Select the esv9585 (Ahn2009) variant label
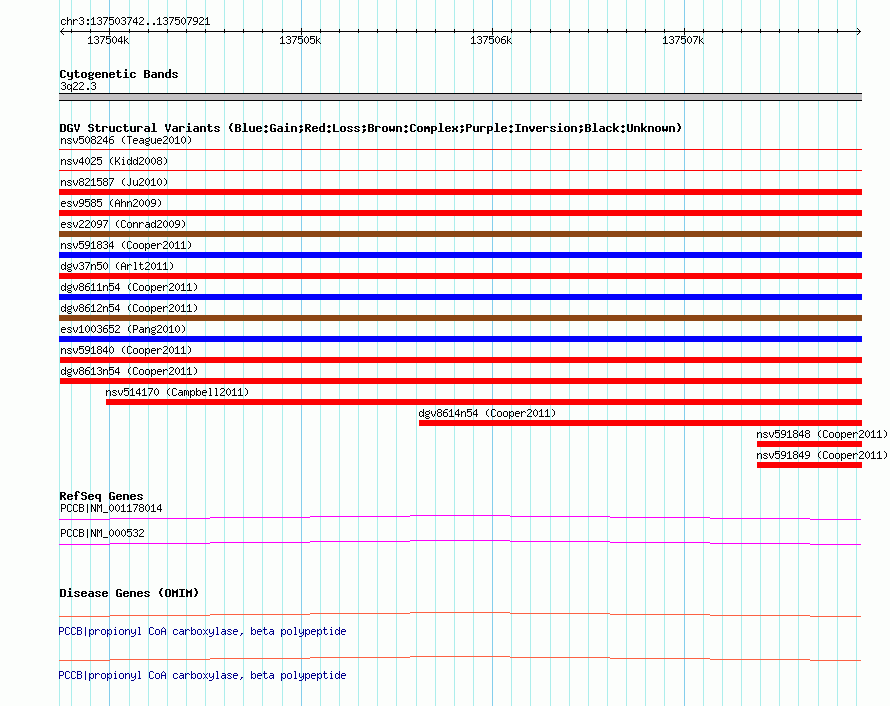 (111, 203)
